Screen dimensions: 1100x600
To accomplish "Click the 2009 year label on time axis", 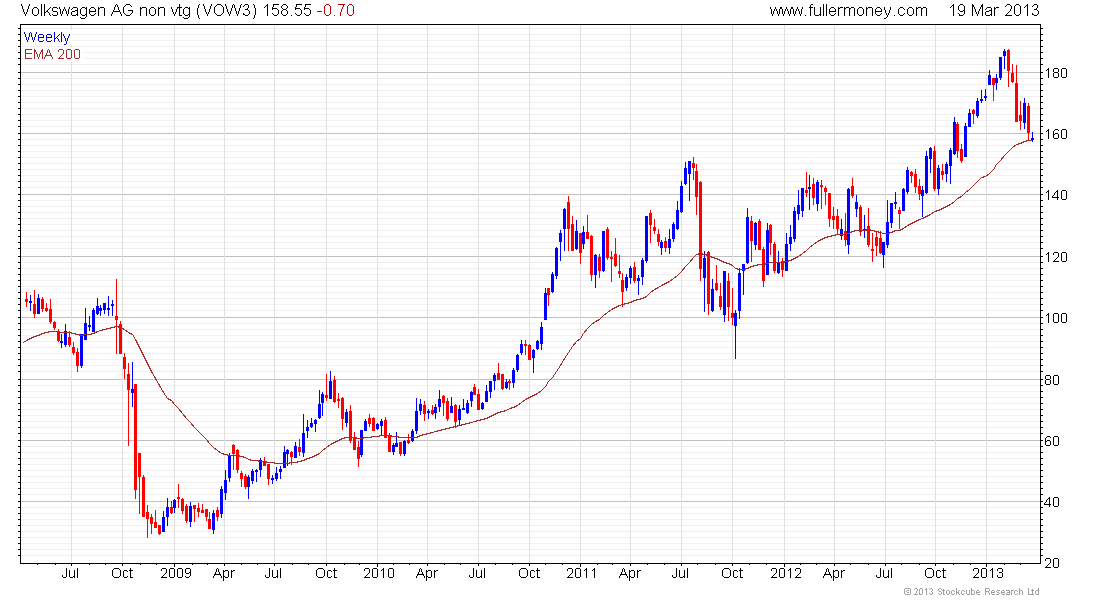I will pyautogui.click(x=175, y=573).
